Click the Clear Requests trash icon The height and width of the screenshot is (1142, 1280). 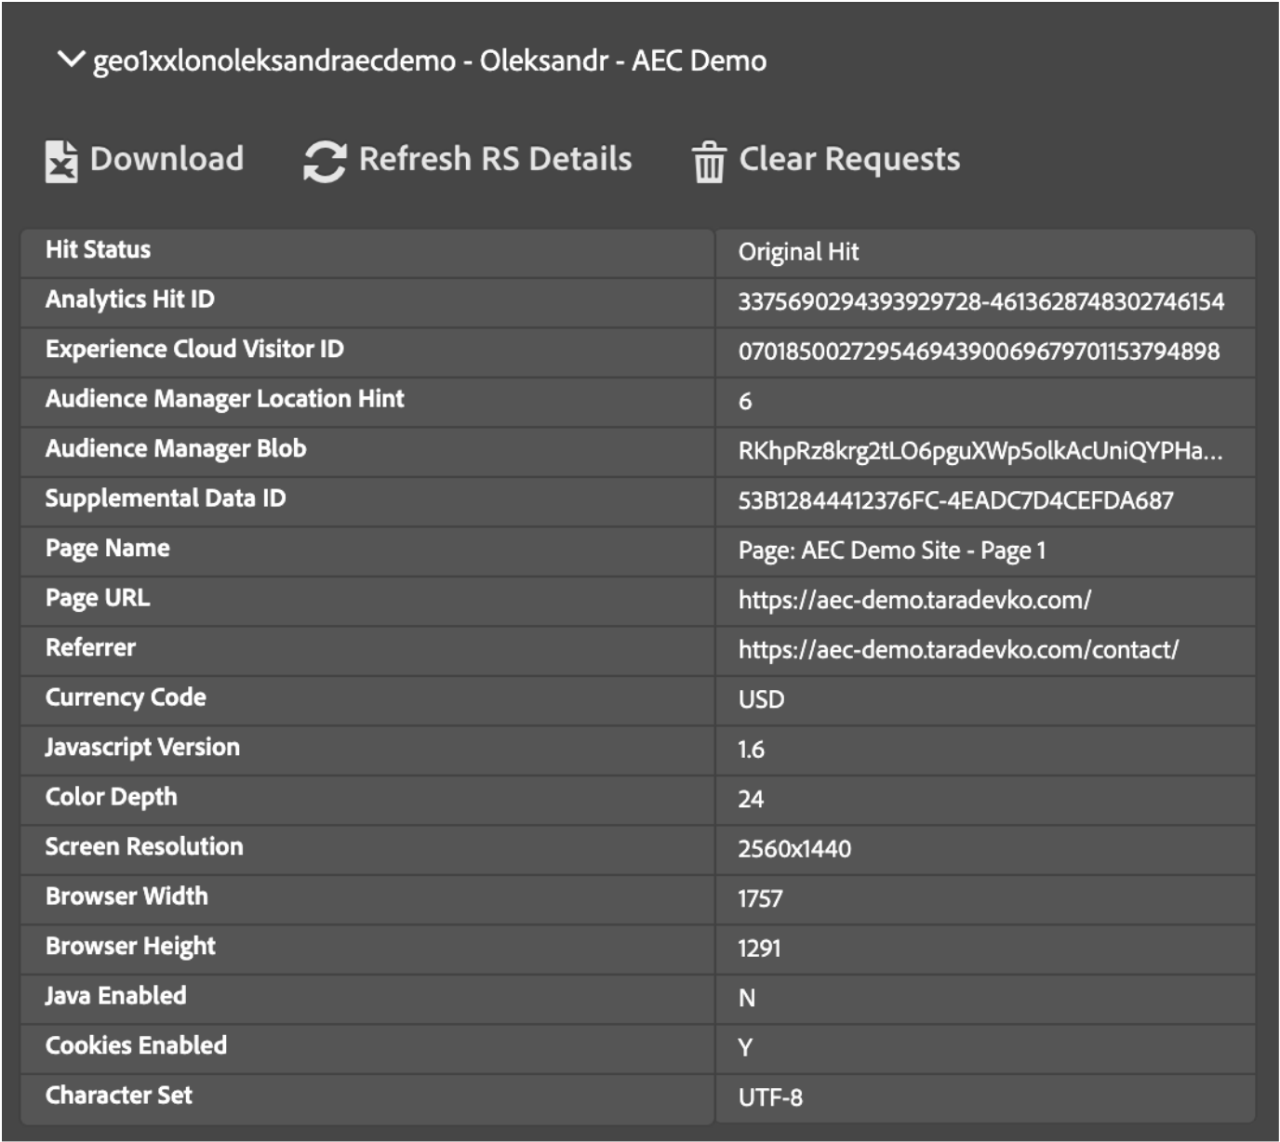point(708,162)
